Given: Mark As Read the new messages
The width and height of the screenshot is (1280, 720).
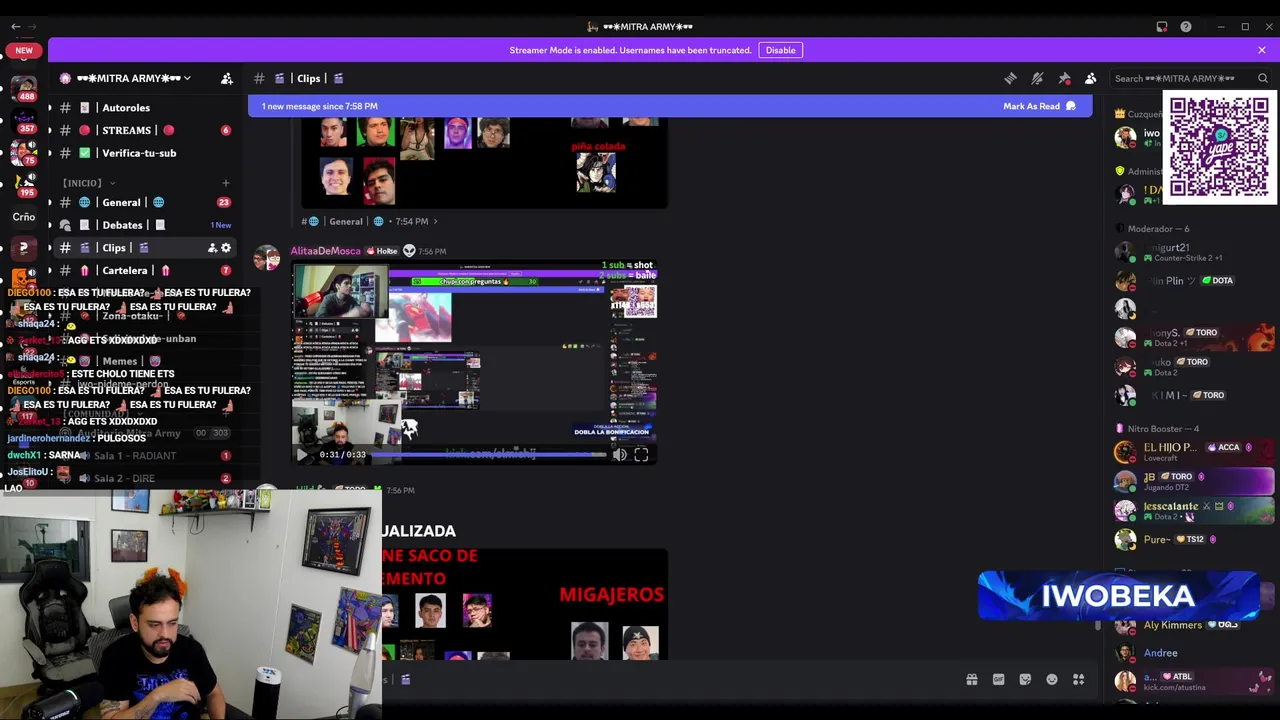Looking at the screenshot, I should pyautogui.click(x=1039, y=106).
